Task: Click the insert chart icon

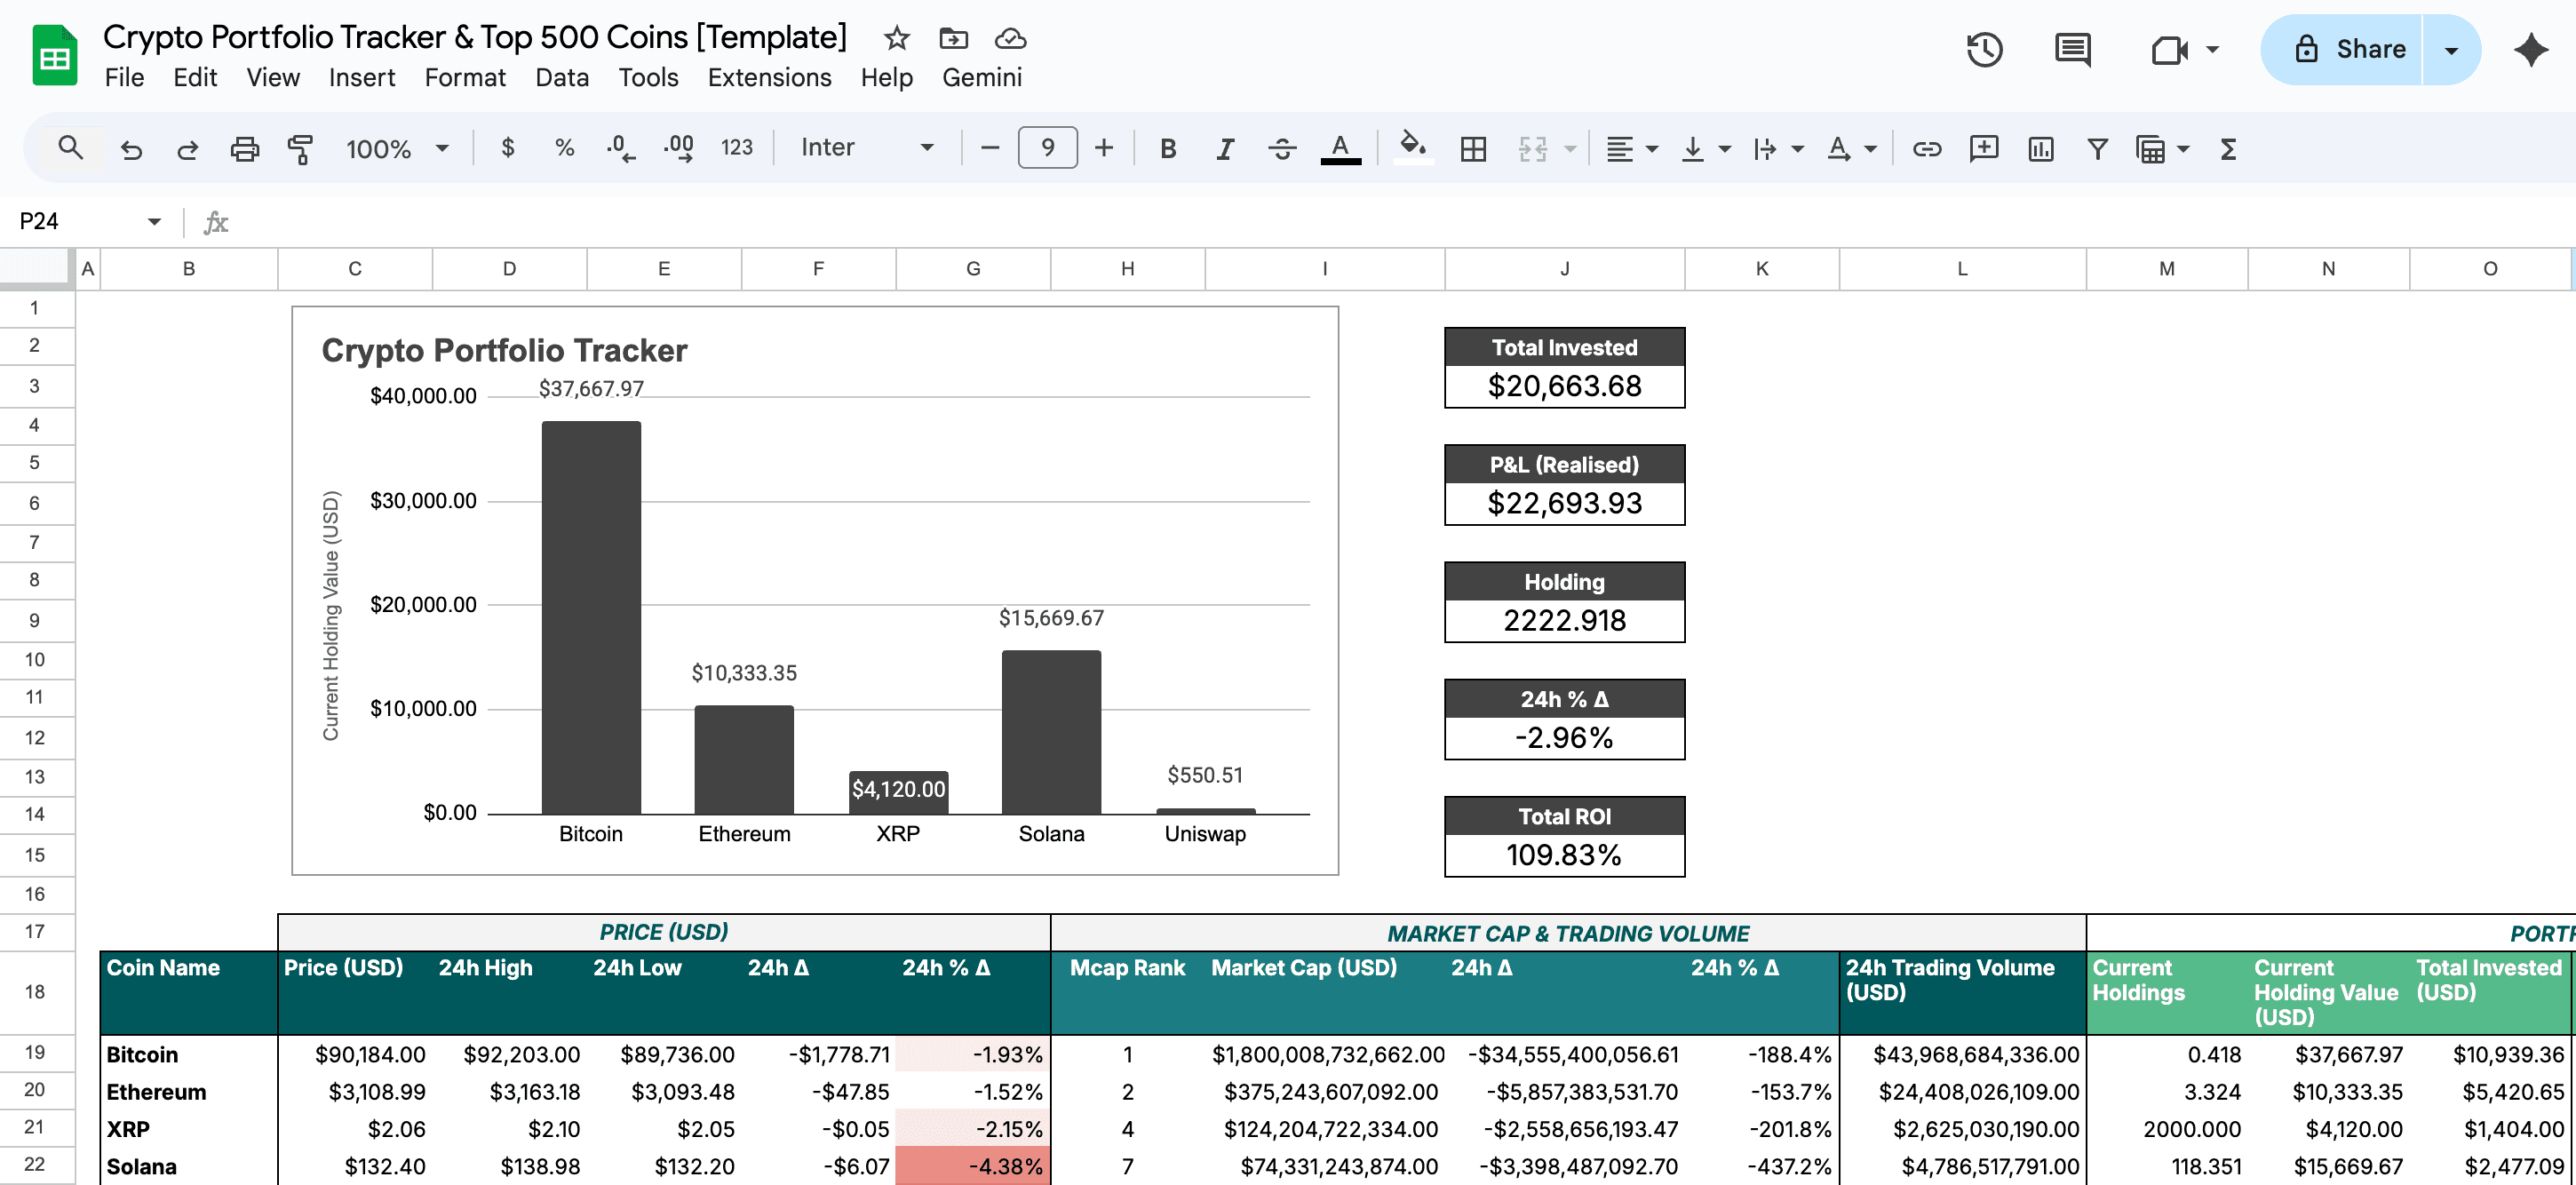Action: [2040, 149]
